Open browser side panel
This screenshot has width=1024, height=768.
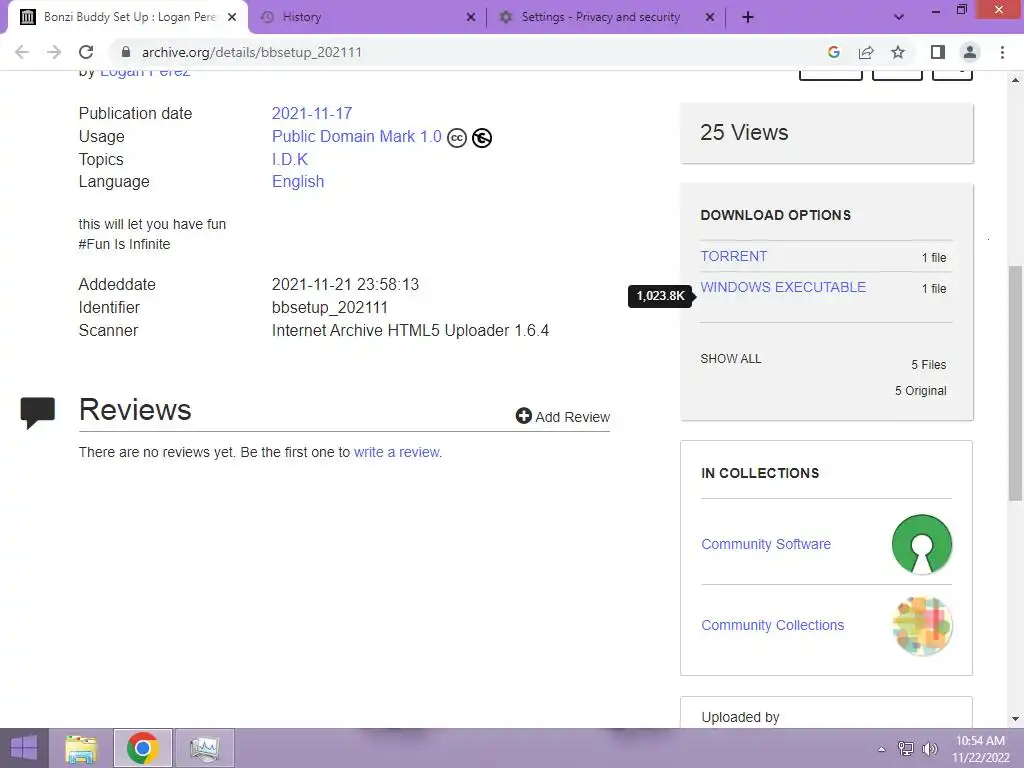click(938, 52)
